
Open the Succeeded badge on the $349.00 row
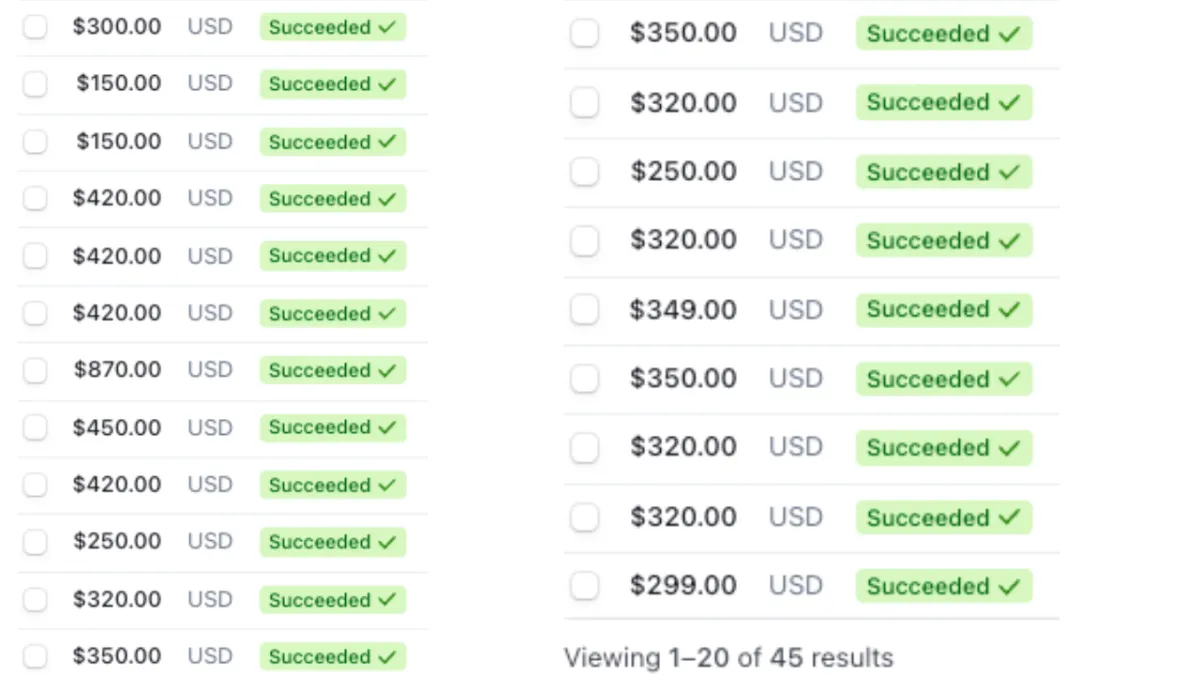(x=943, y=310)
